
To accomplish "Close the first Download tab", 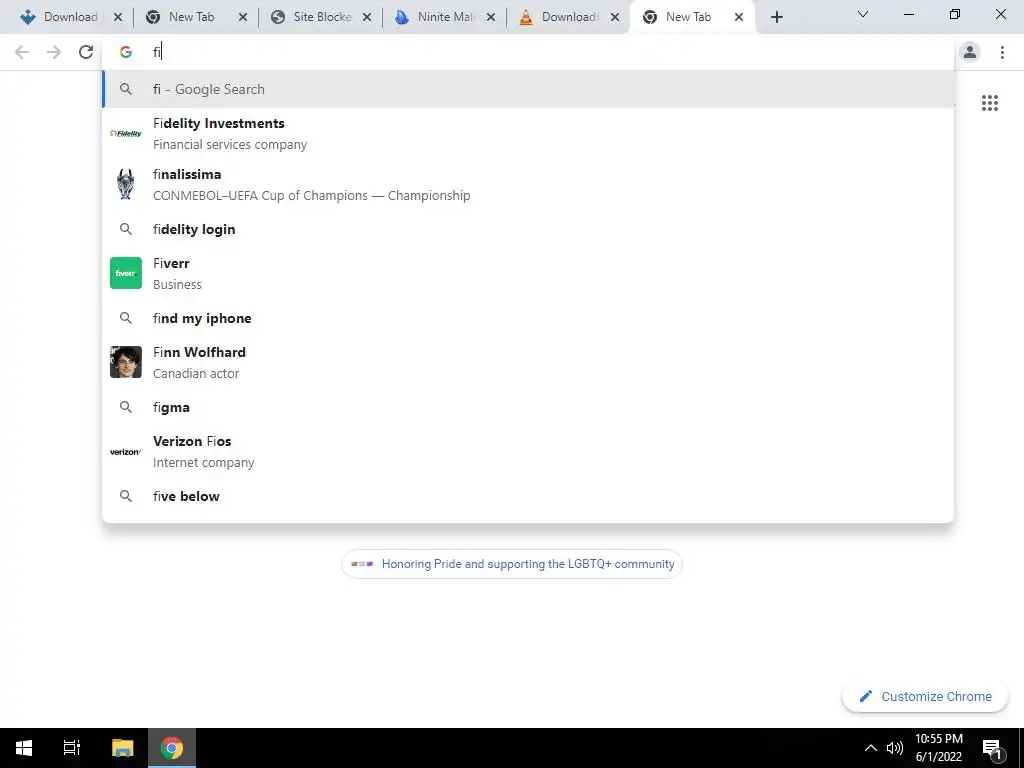I will (x=118, y=18).
